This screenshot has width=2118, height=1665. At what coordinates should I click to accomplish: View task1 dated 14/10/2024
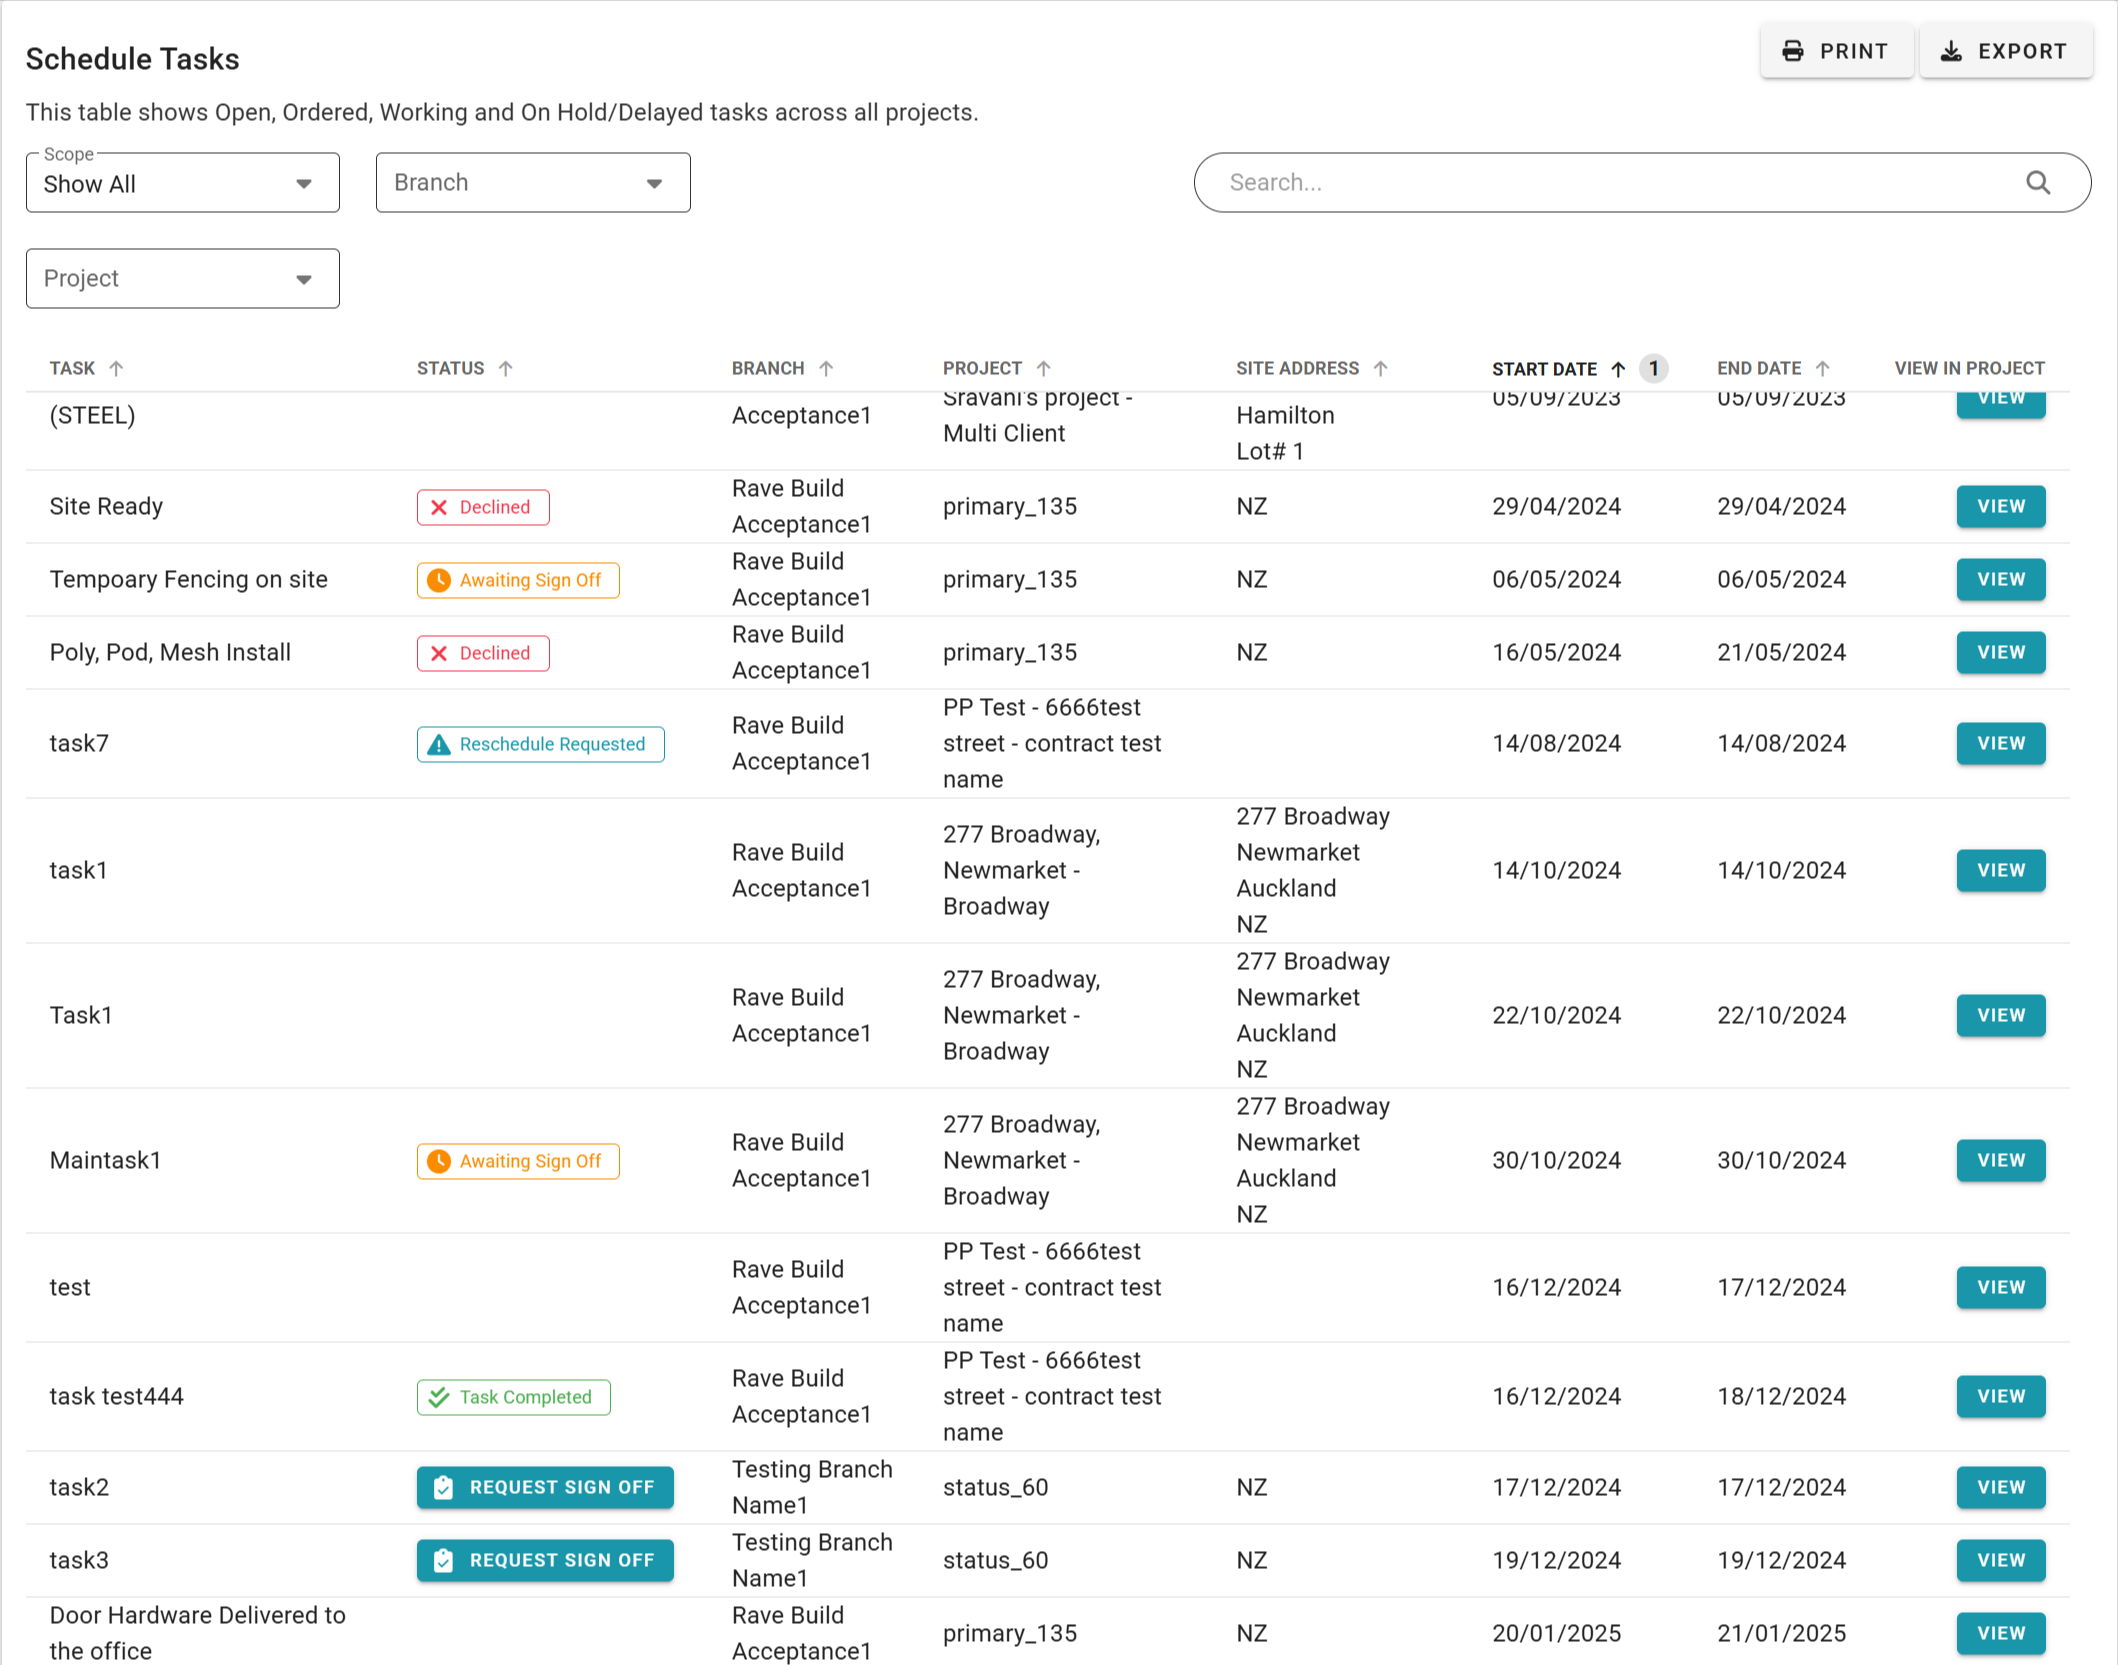pos(2001,870)
